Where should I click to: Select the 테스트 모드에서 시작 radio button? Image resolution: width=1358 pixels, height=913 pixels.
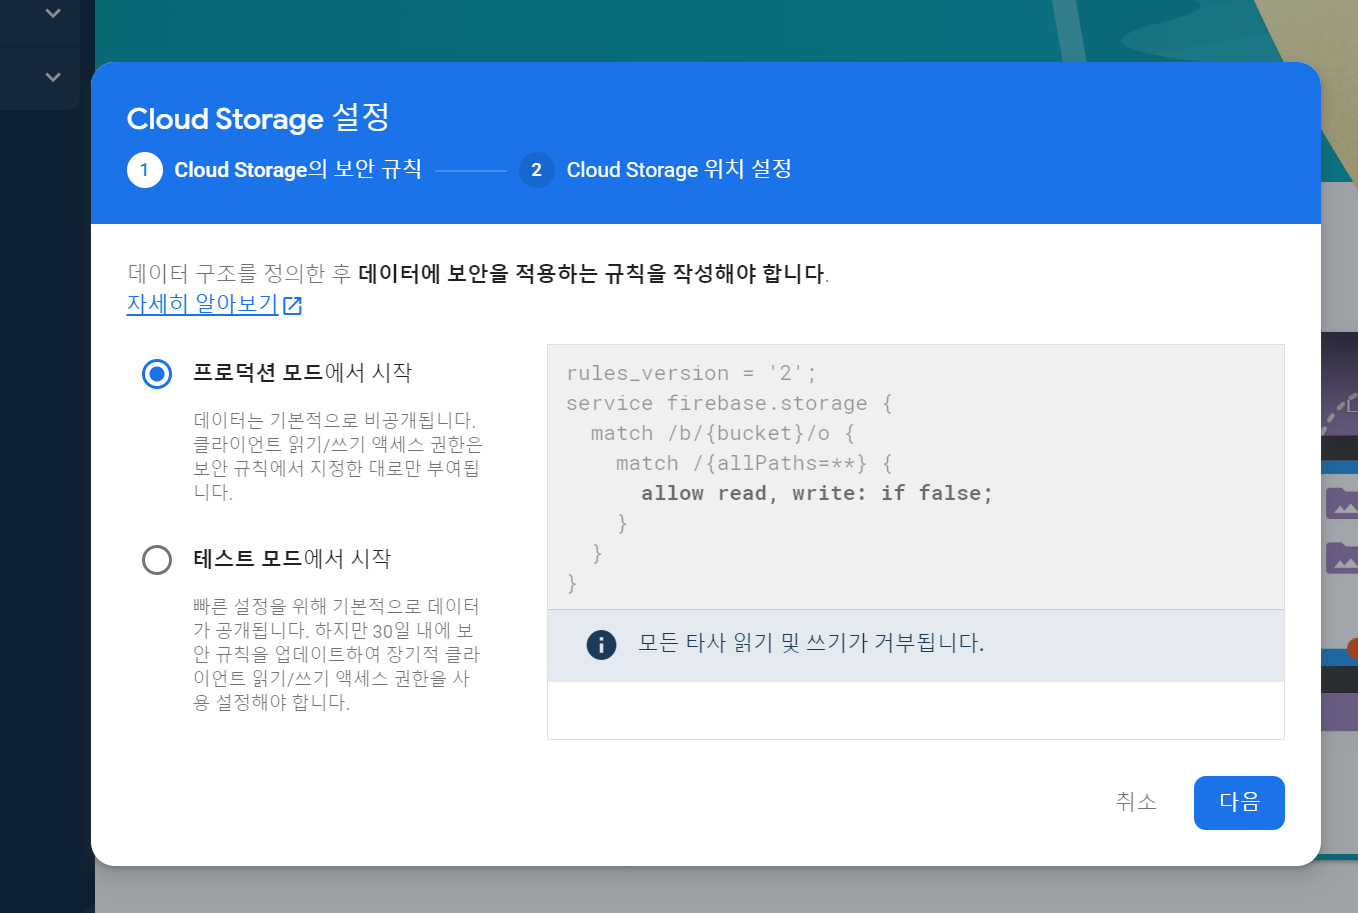click(157, 559)
